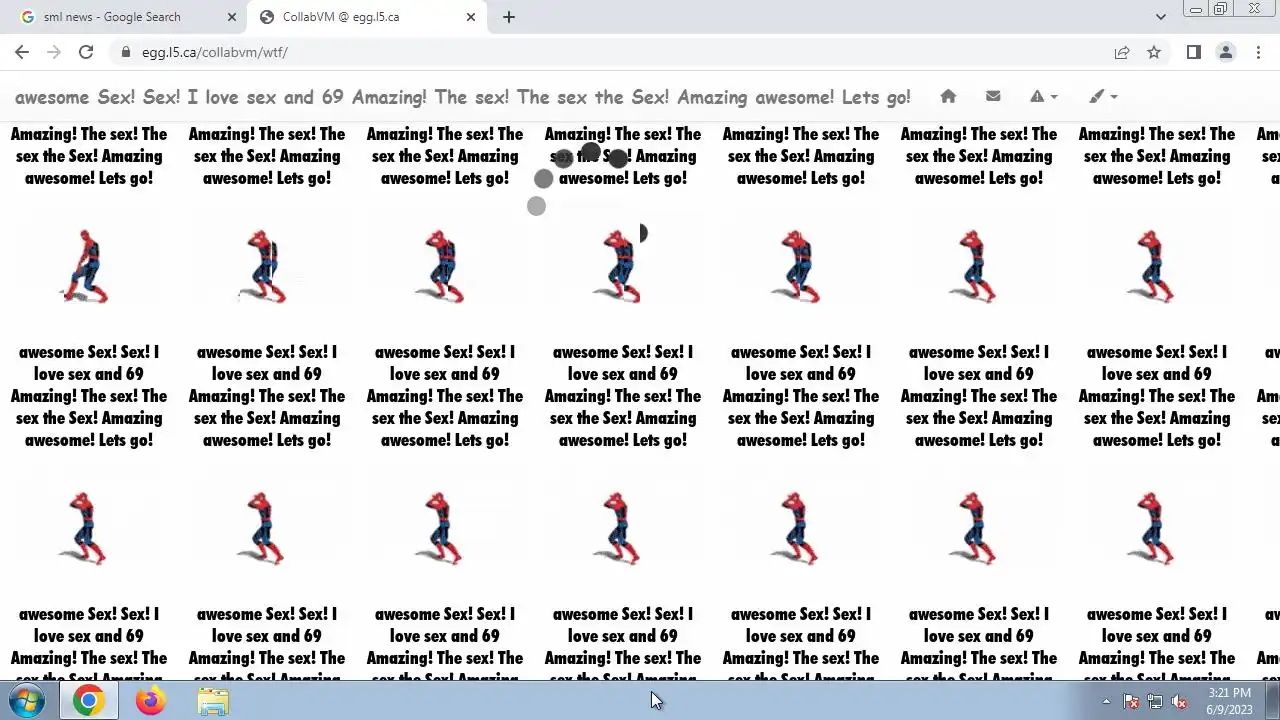1280x720 pixels.
Task: Show hidden system tray icons arrow
Action: (1106, 701)
